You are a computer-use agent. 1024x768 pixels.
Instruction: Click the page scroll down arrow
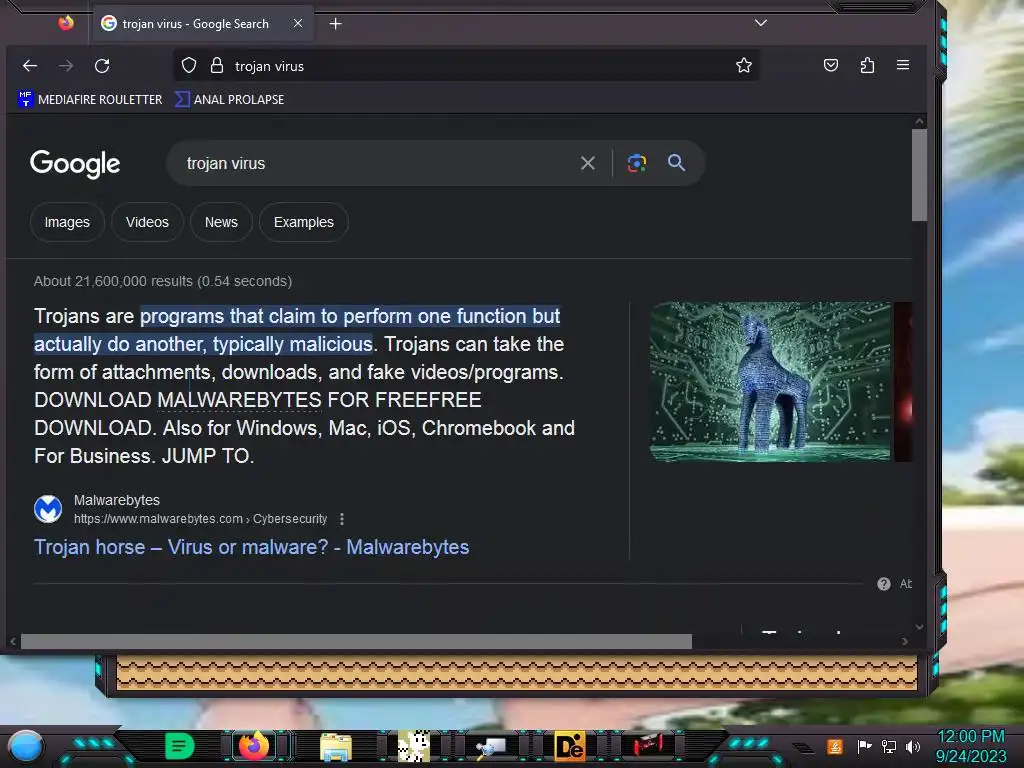[920, 627]
